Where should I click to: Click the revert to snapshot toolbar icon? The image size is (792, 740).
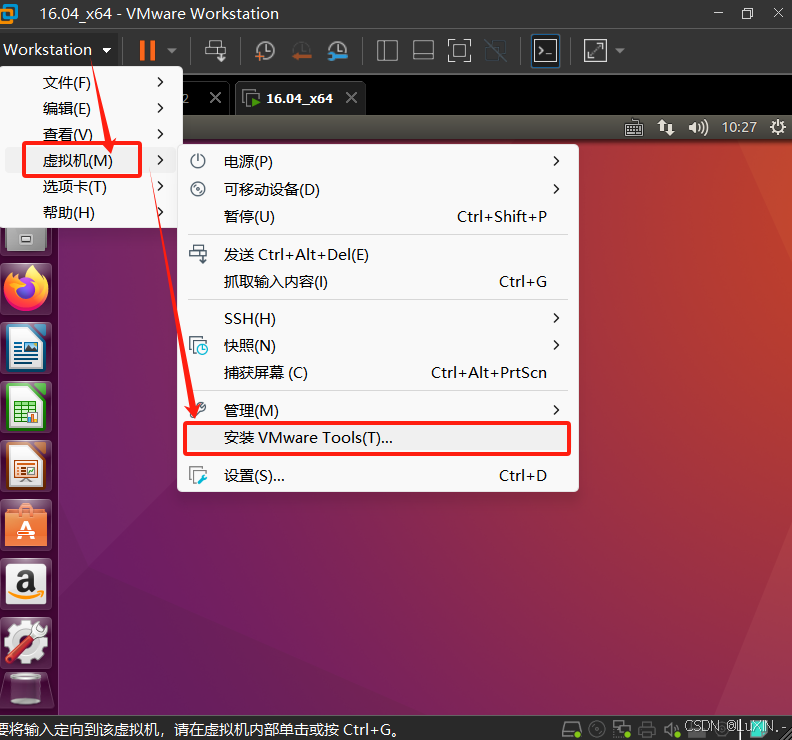click(x=302, y=51)
